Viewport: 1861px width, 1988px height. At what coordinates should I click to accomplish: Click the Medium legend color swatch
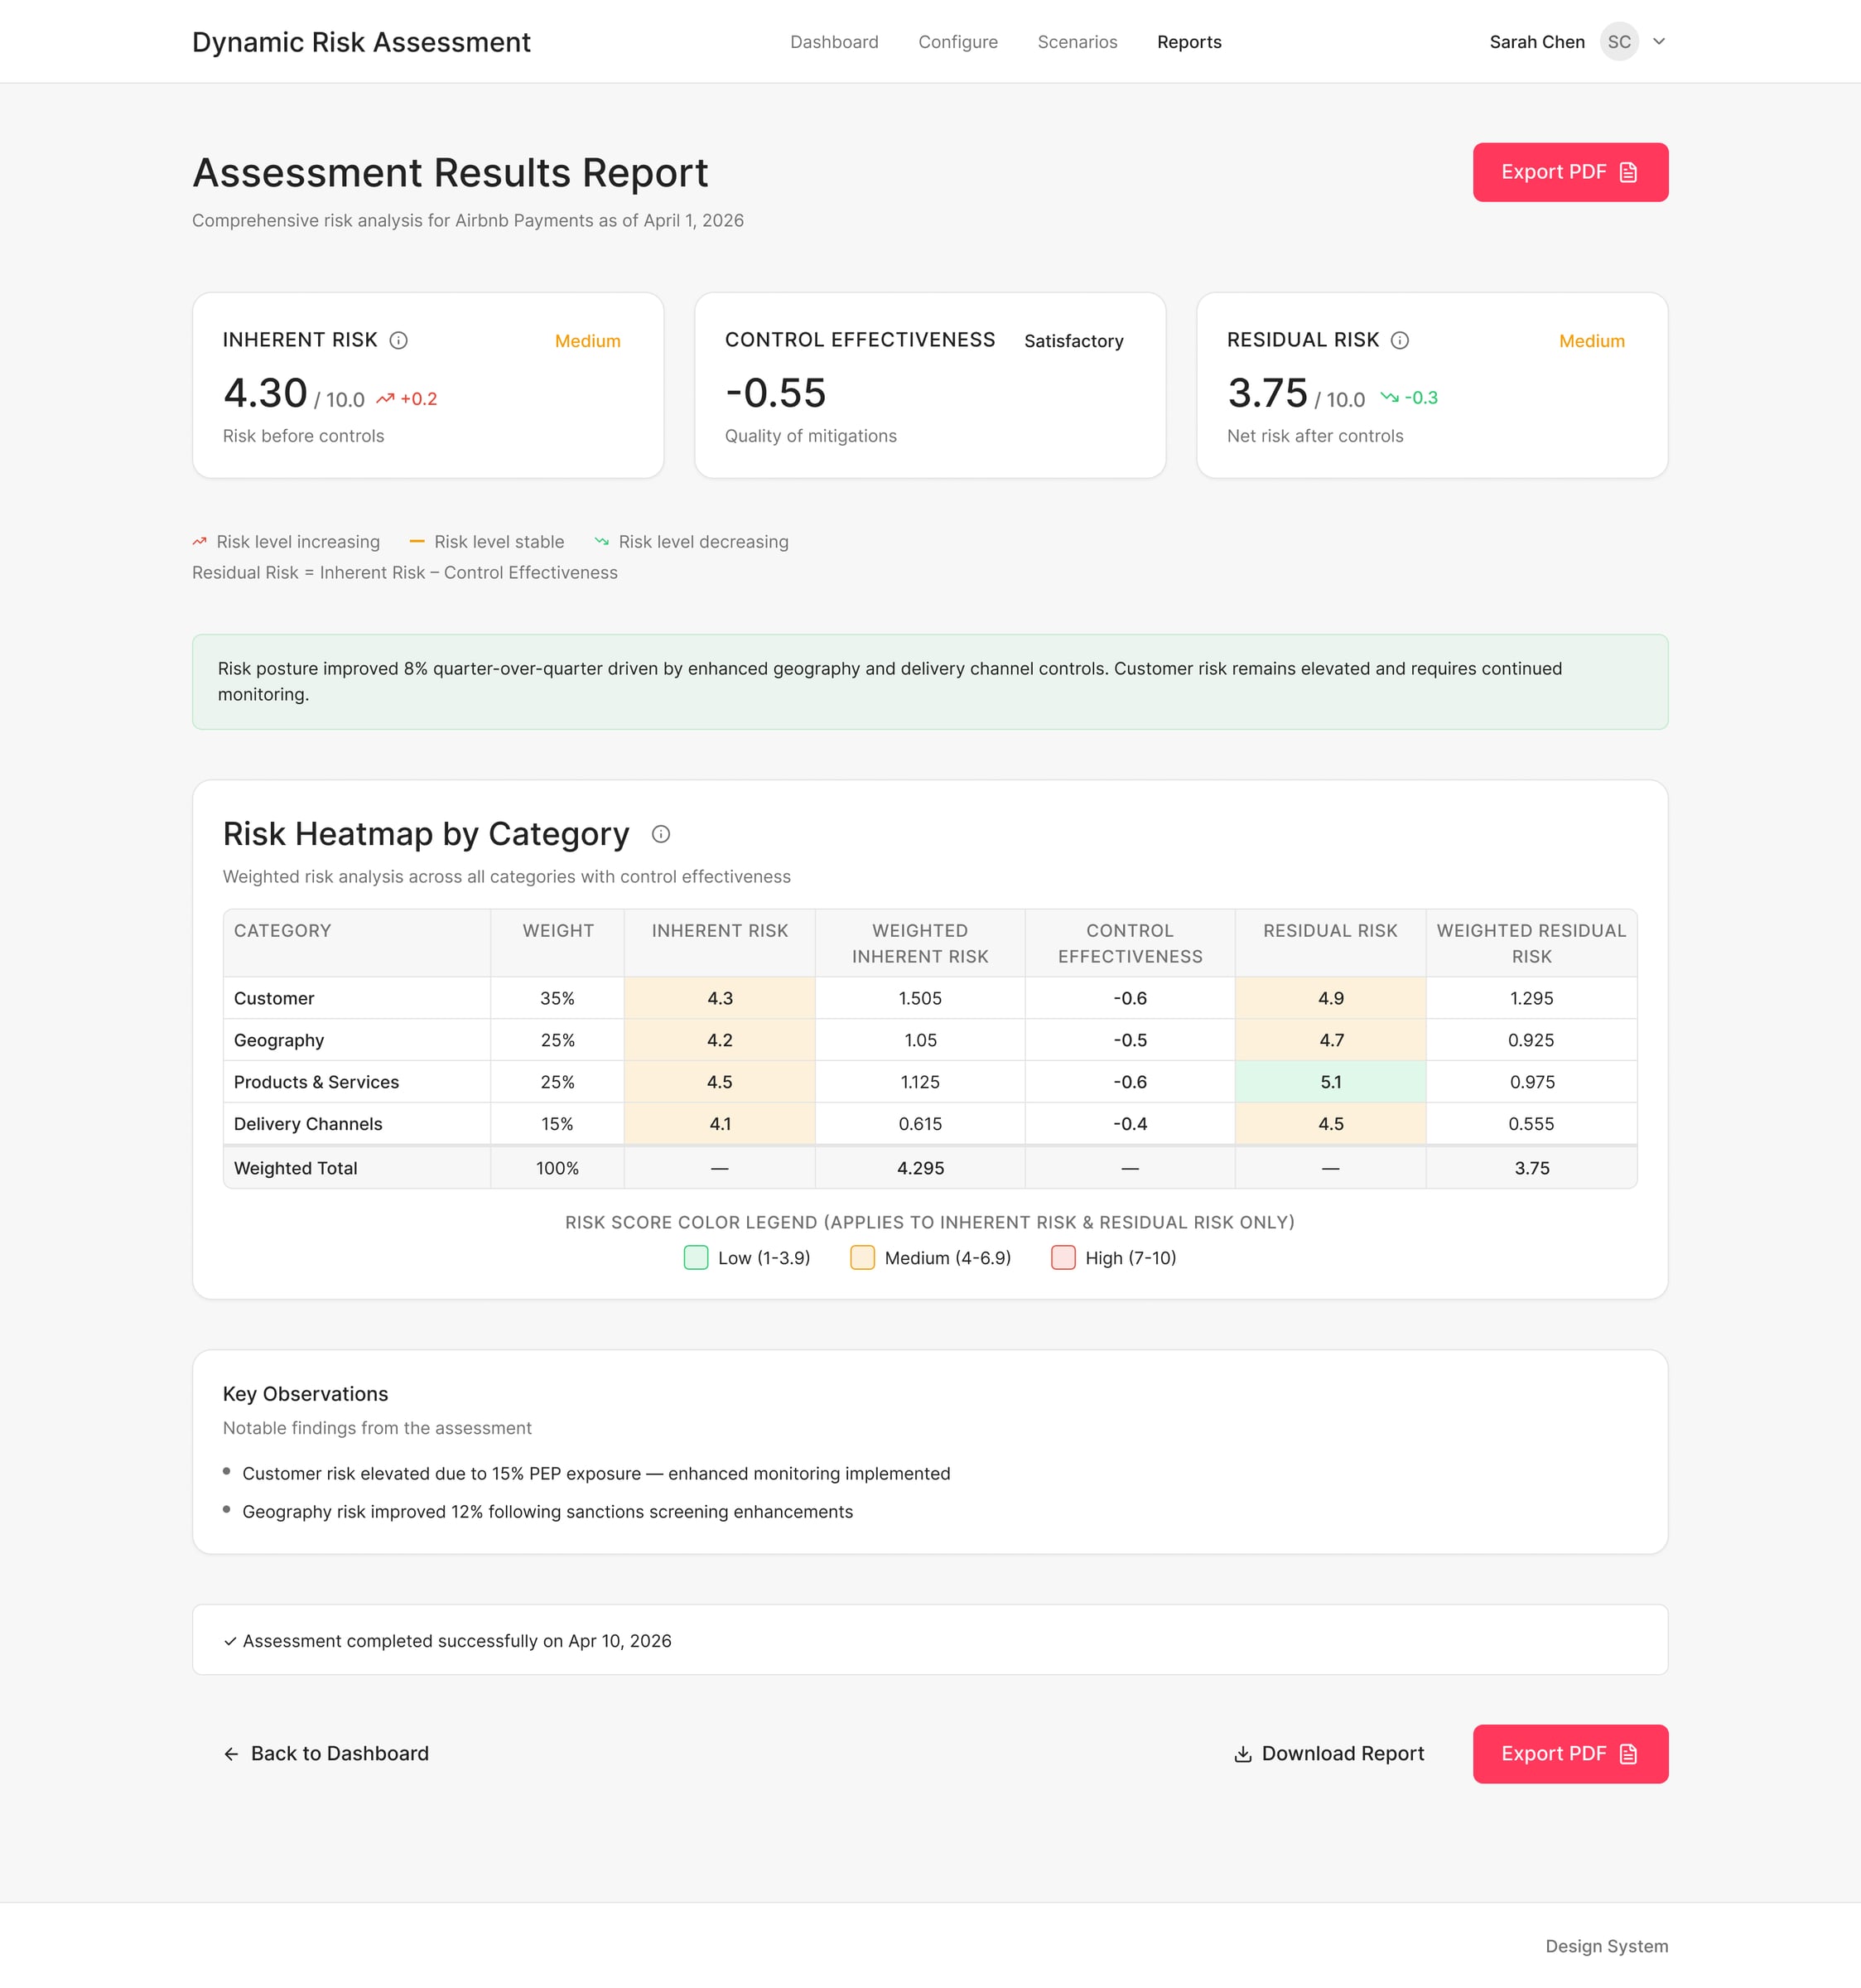tap(862, 1257)
